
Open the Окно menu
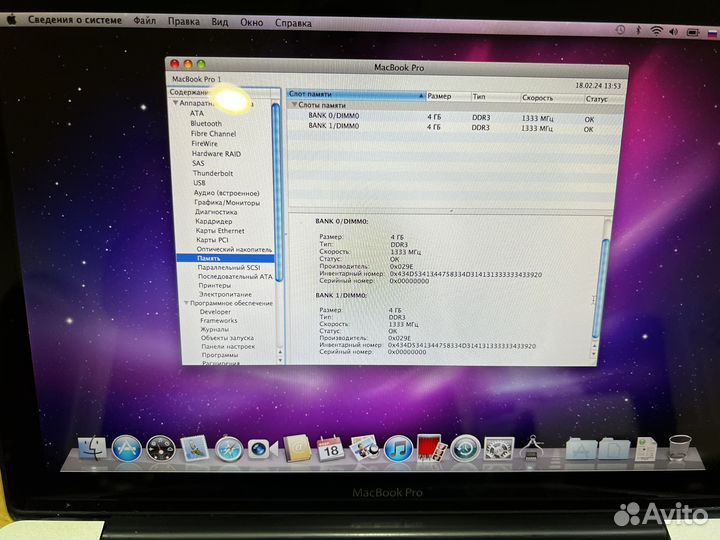252,22
